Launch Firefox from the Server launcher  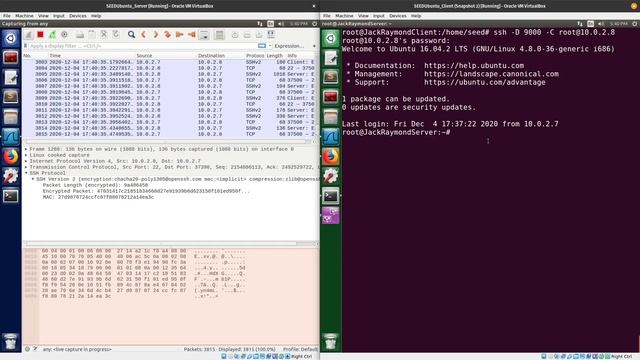11,157
